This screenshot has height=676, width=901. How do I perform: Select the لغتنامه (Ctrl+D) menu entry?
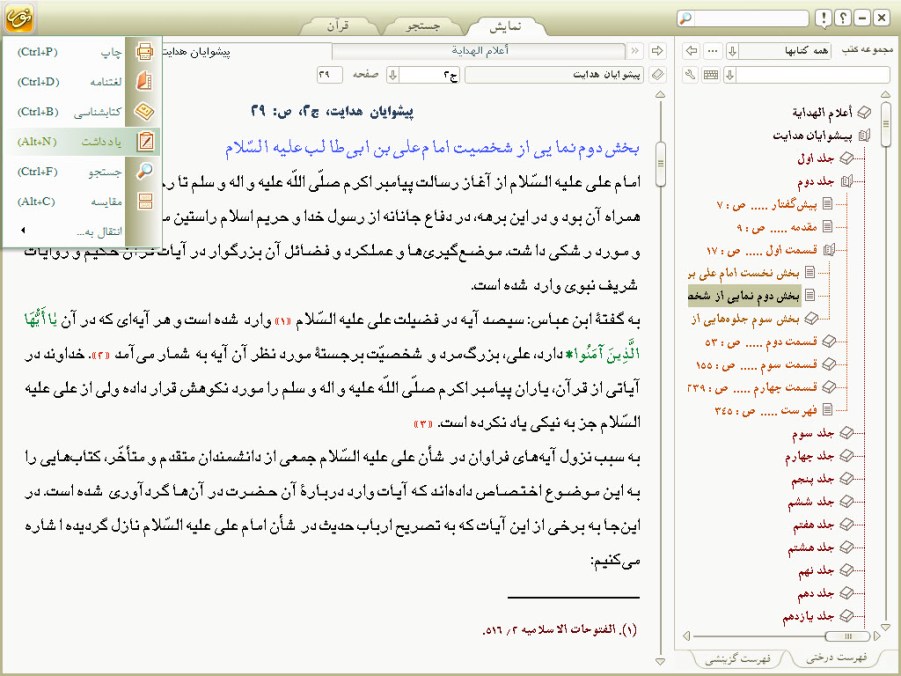point(81,82)
